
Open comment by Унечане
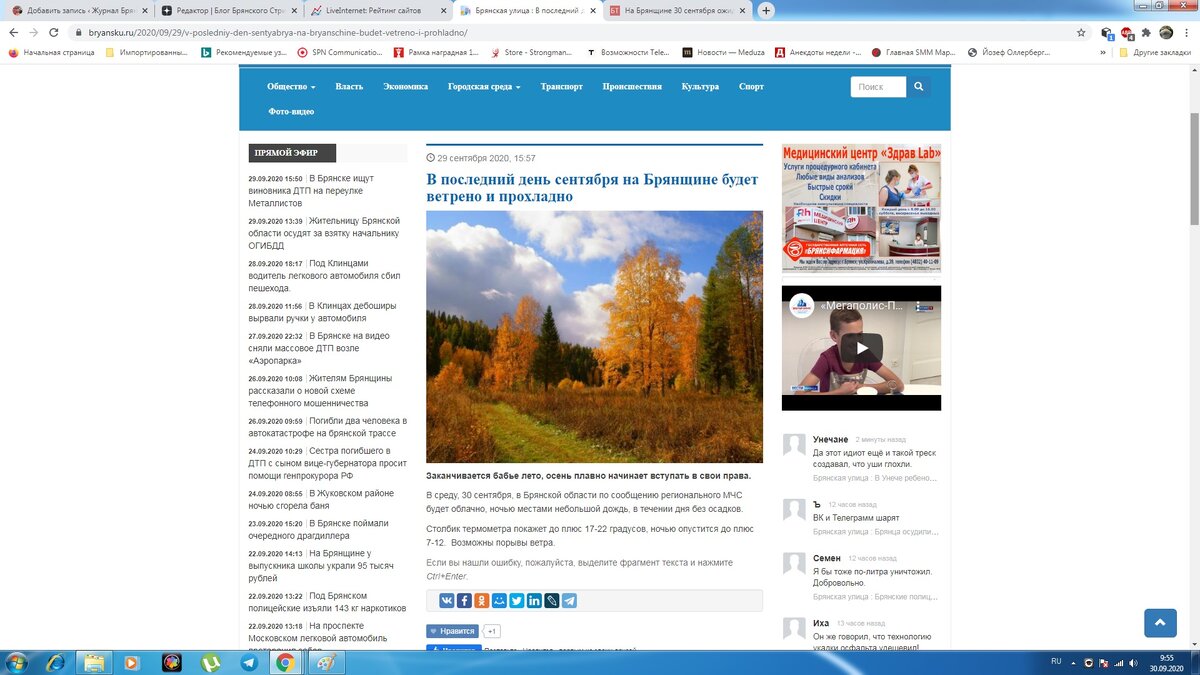pos(875,459)
